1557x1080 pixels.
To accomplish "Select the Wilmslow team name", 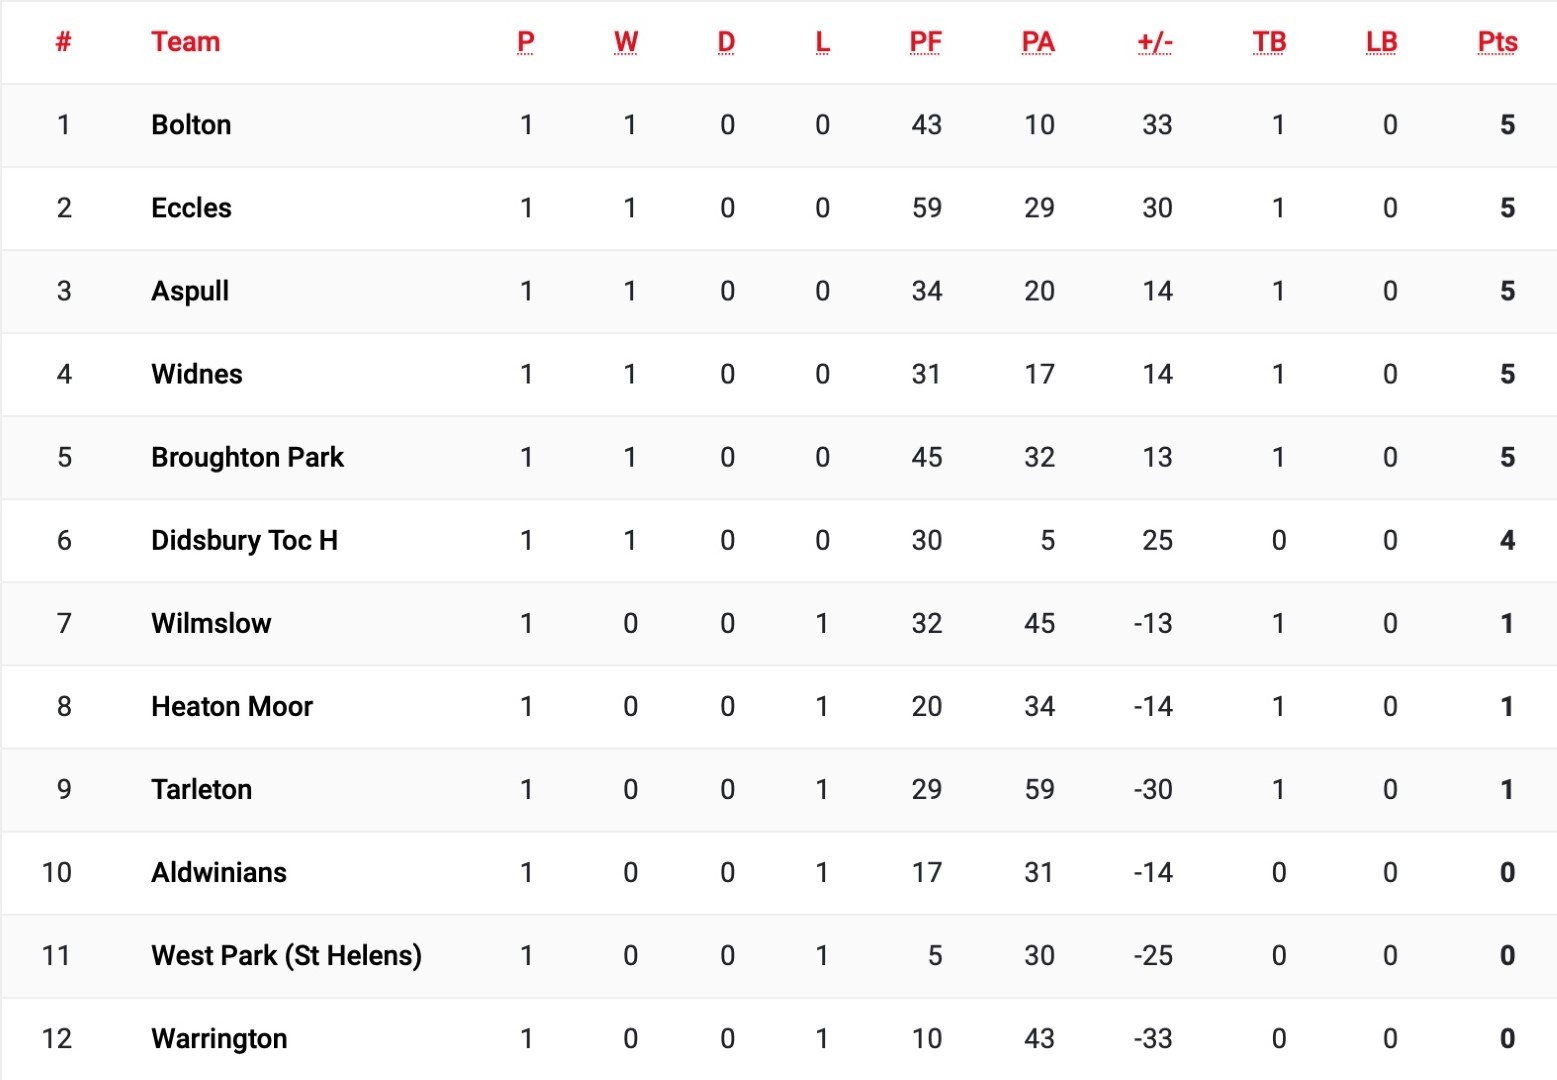I will pyautogui.click(x=211, y=623).
